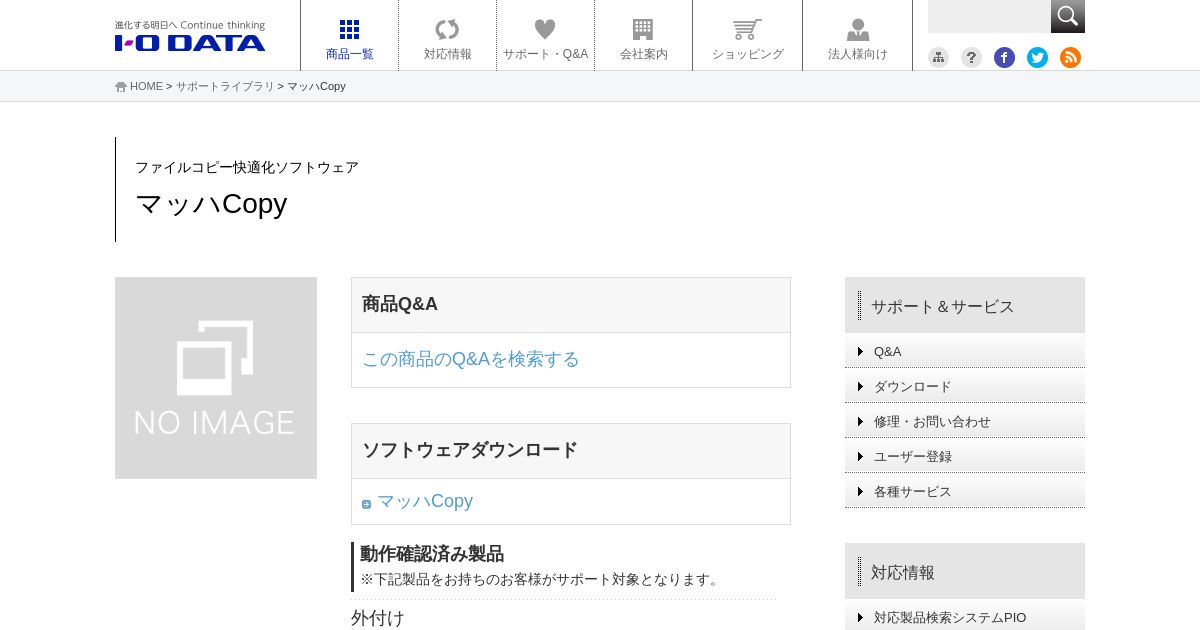Open the sitemap icon
Screen dimensions: 1200x630
[938, 57]
